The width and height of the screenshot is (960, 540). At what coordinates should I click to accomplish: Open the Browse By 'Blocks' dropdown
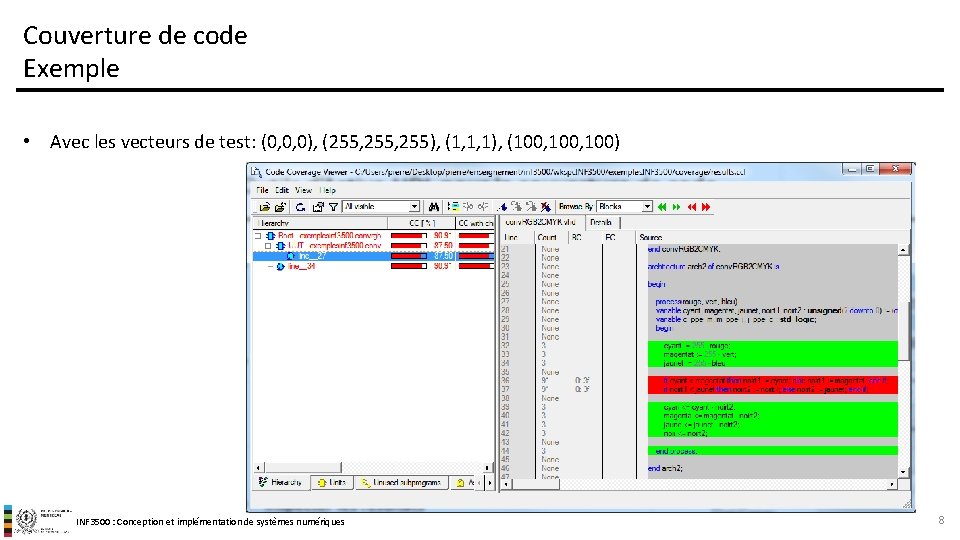tap(647, 207)
